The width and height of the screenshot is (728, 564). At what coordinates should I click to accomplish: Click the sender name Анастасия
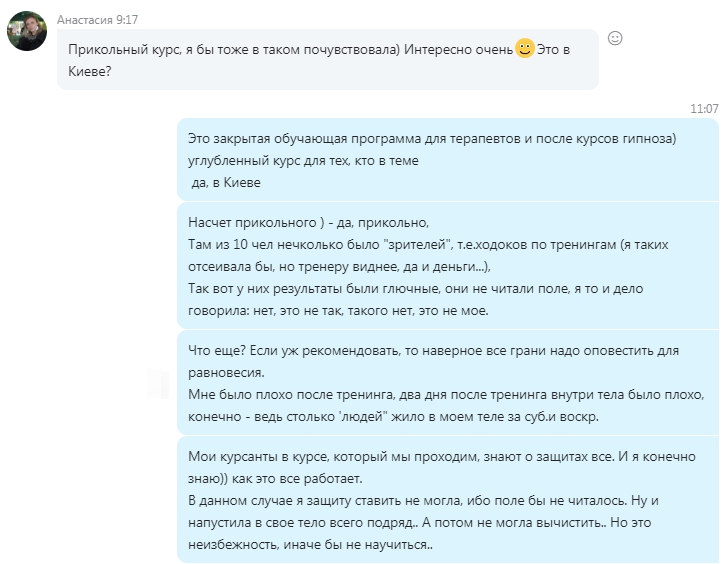point(90,18)
